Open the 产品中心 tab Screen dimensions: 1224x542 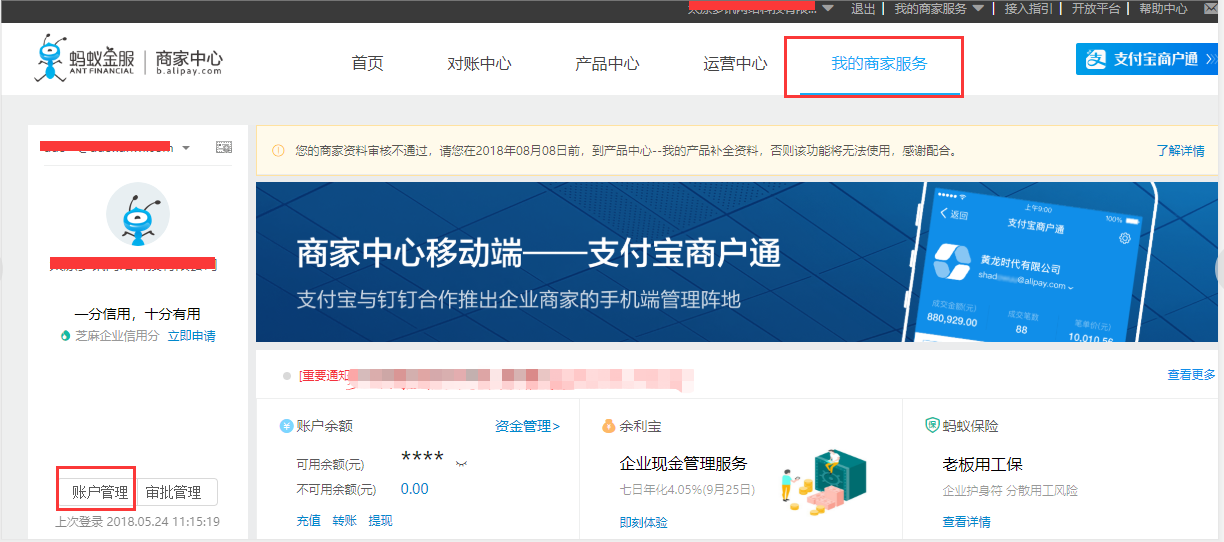click(607, 63)
